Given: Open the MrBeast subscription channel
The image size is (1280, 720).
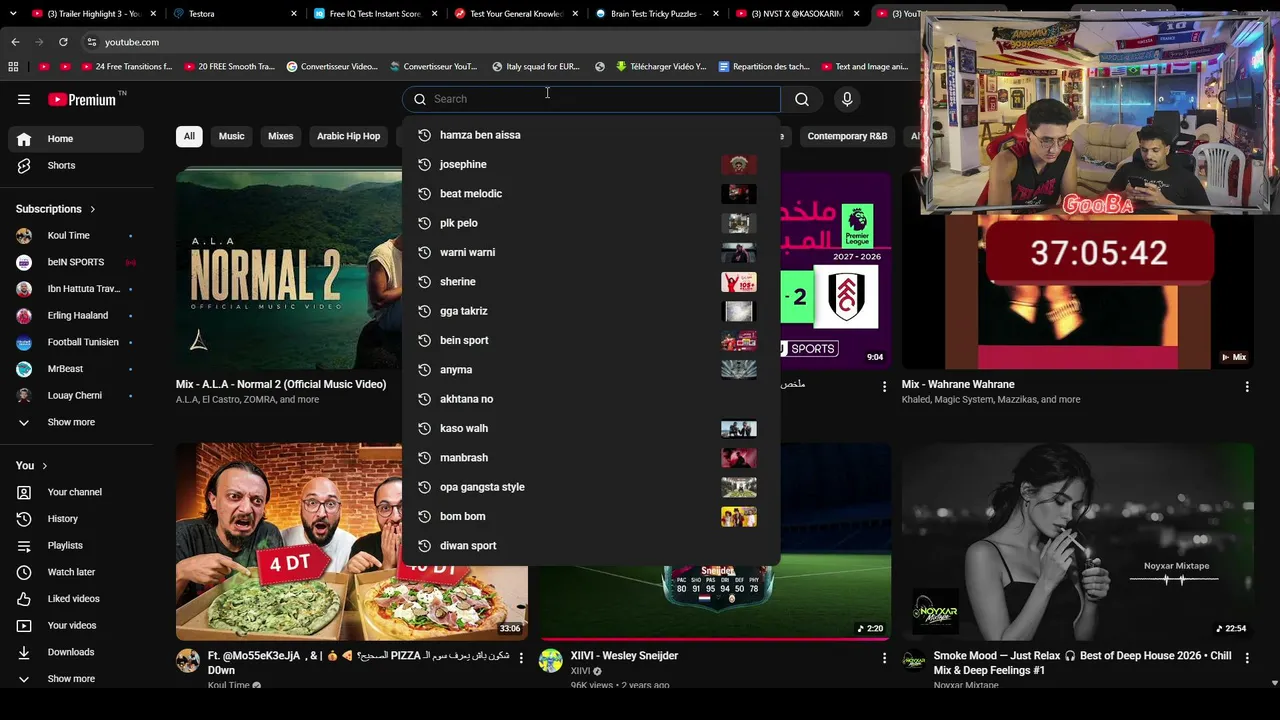Looking at the screenshot, I should click(x=75, y=369).
